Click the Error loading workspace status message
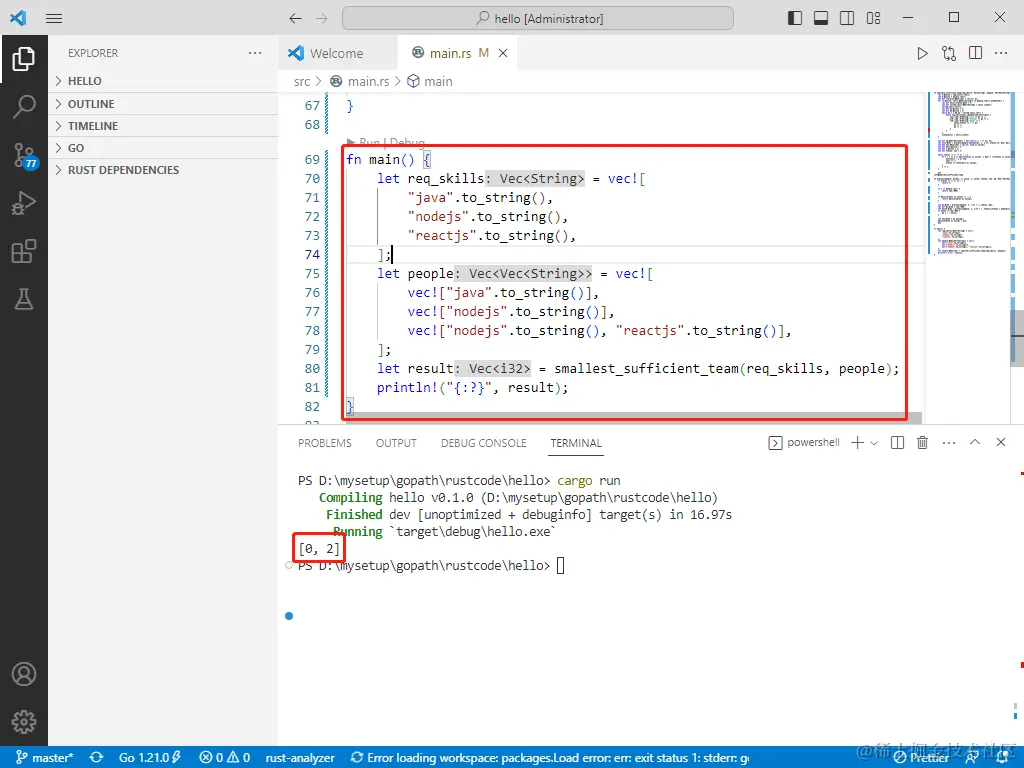1024x768 pixels. click(550, 758)
